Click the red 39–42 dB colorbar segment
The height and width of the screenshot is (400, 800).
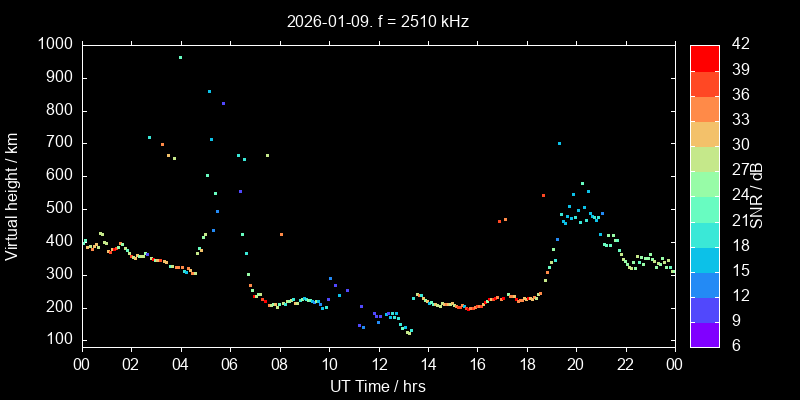click(x=704, y=57)
